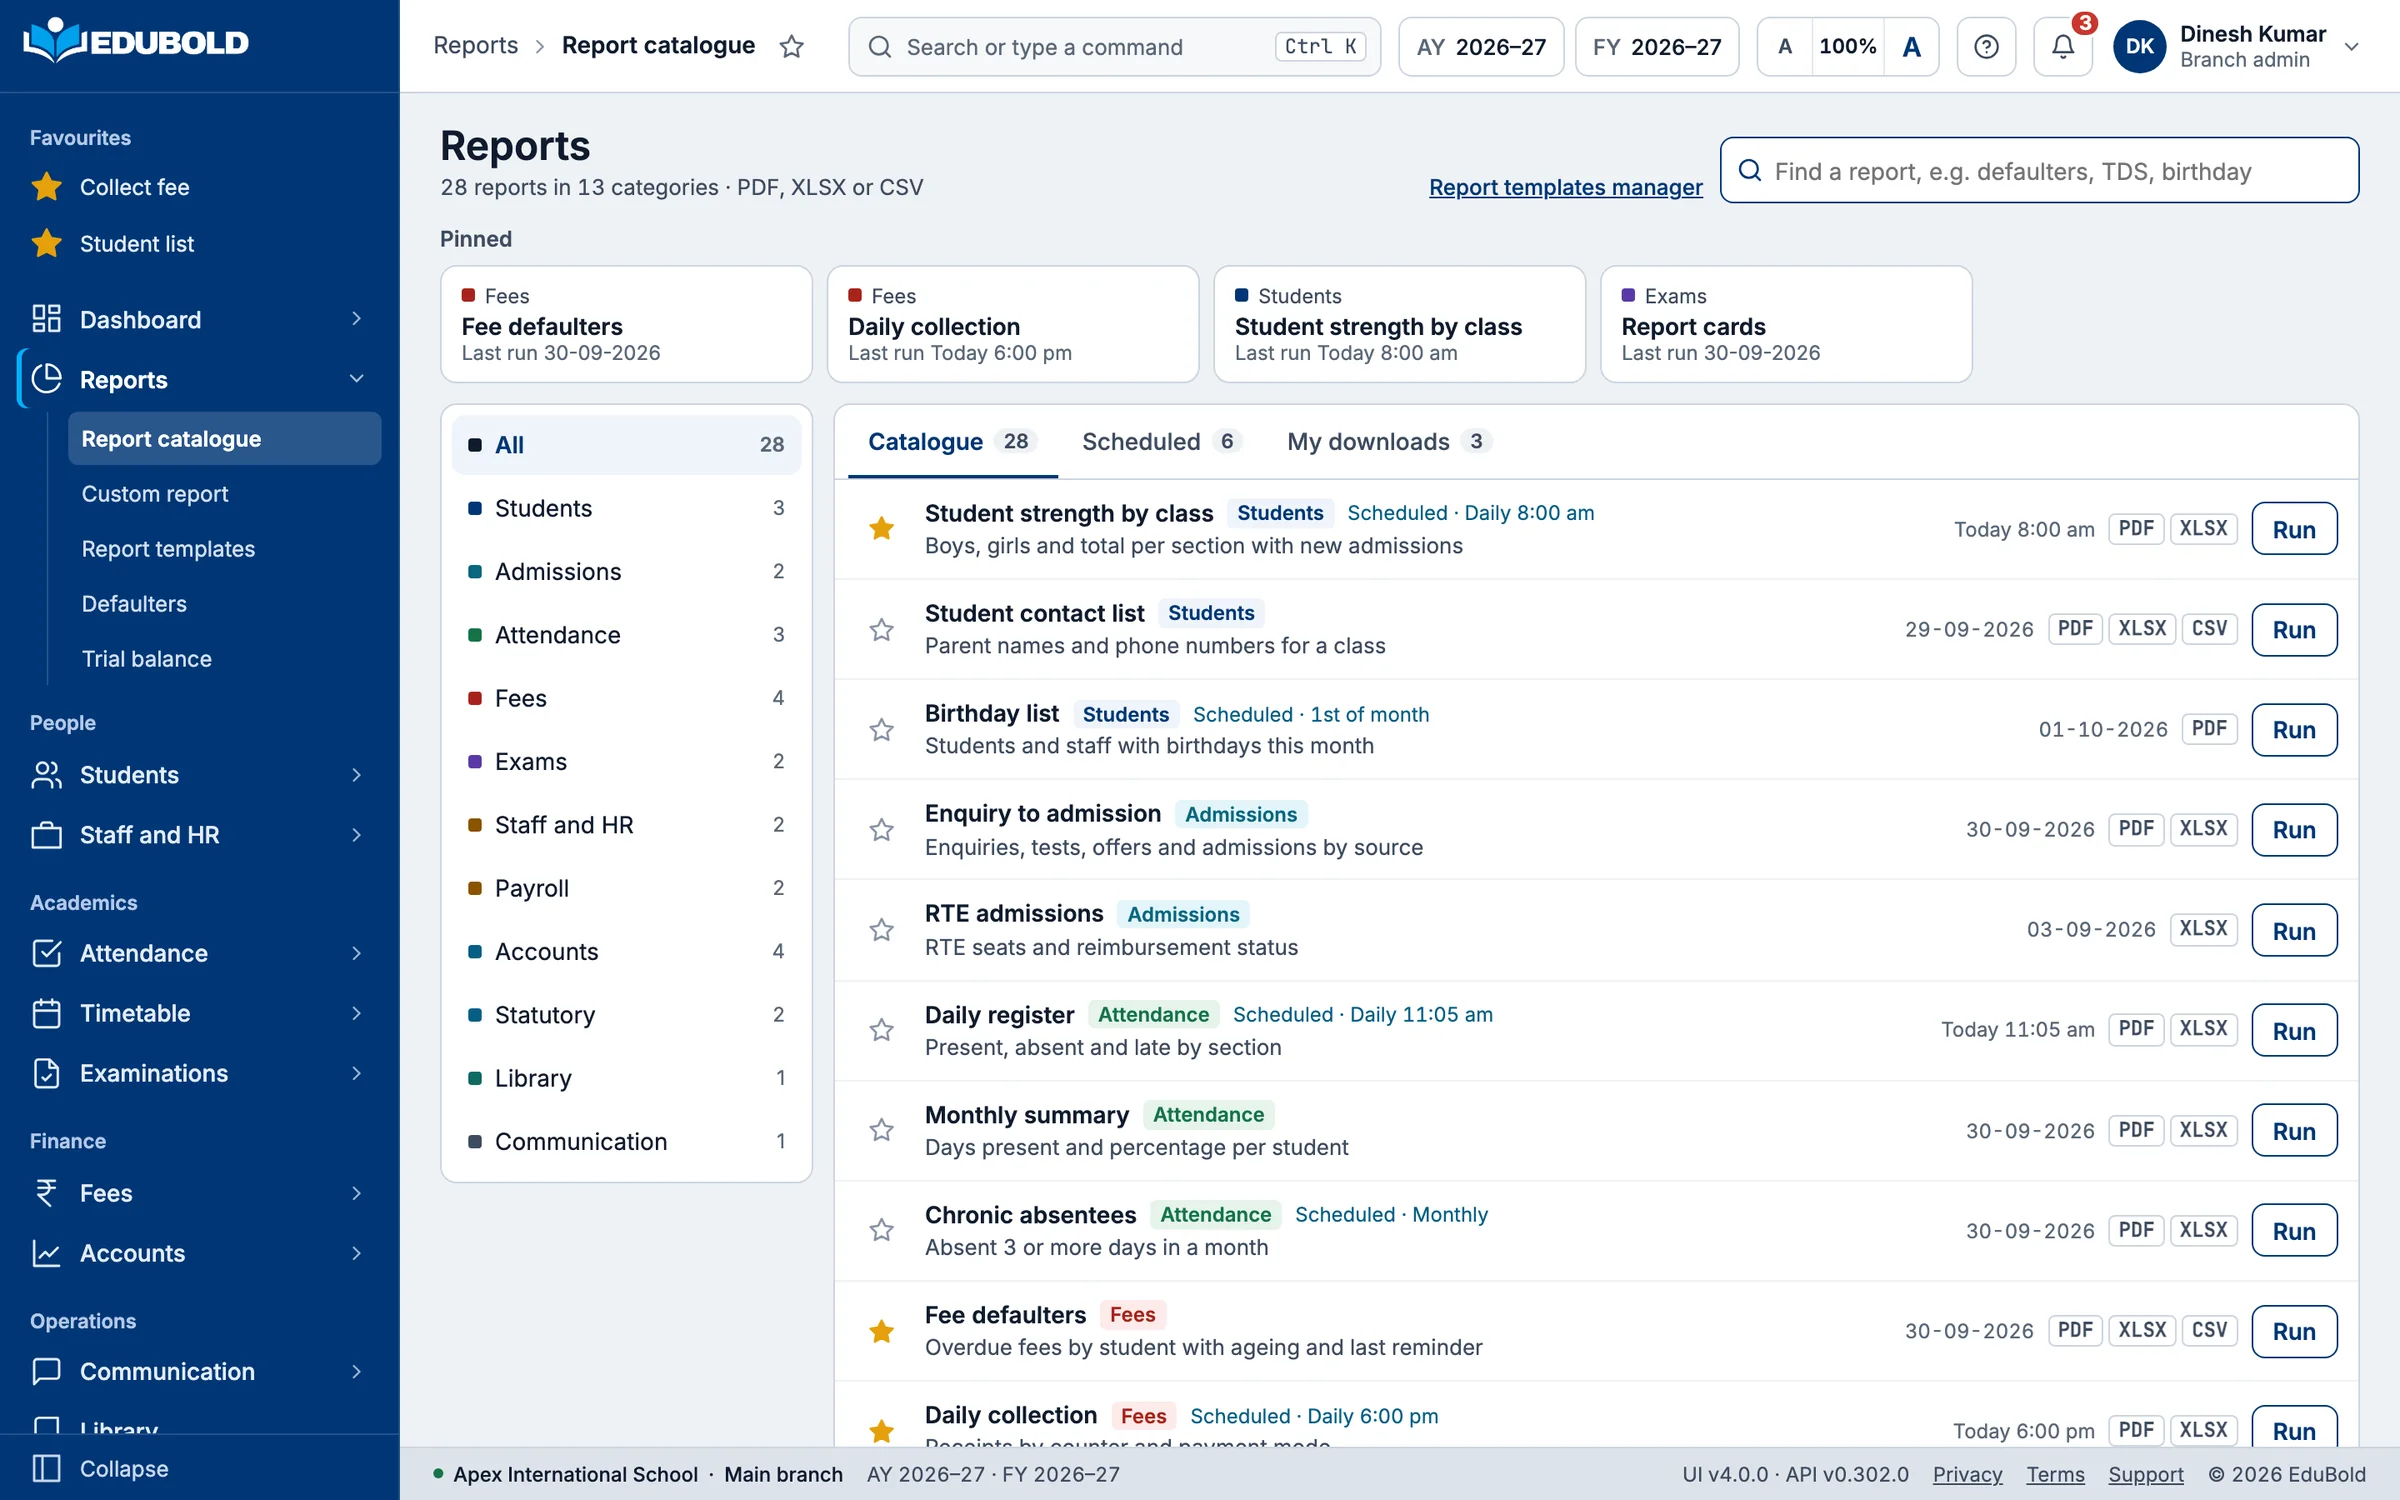Switch to the My downloads tab
This screenshot has height=1500, width=2400.
(x=1388, y=442)
